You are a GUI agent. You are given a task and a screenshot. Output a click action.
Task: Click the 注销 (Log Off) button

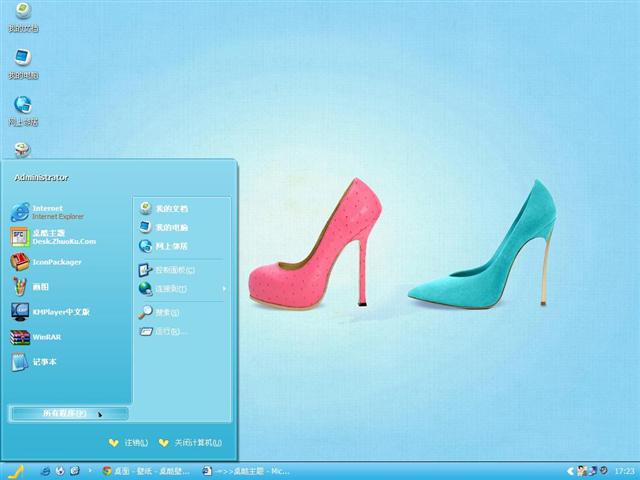point(129,442)
